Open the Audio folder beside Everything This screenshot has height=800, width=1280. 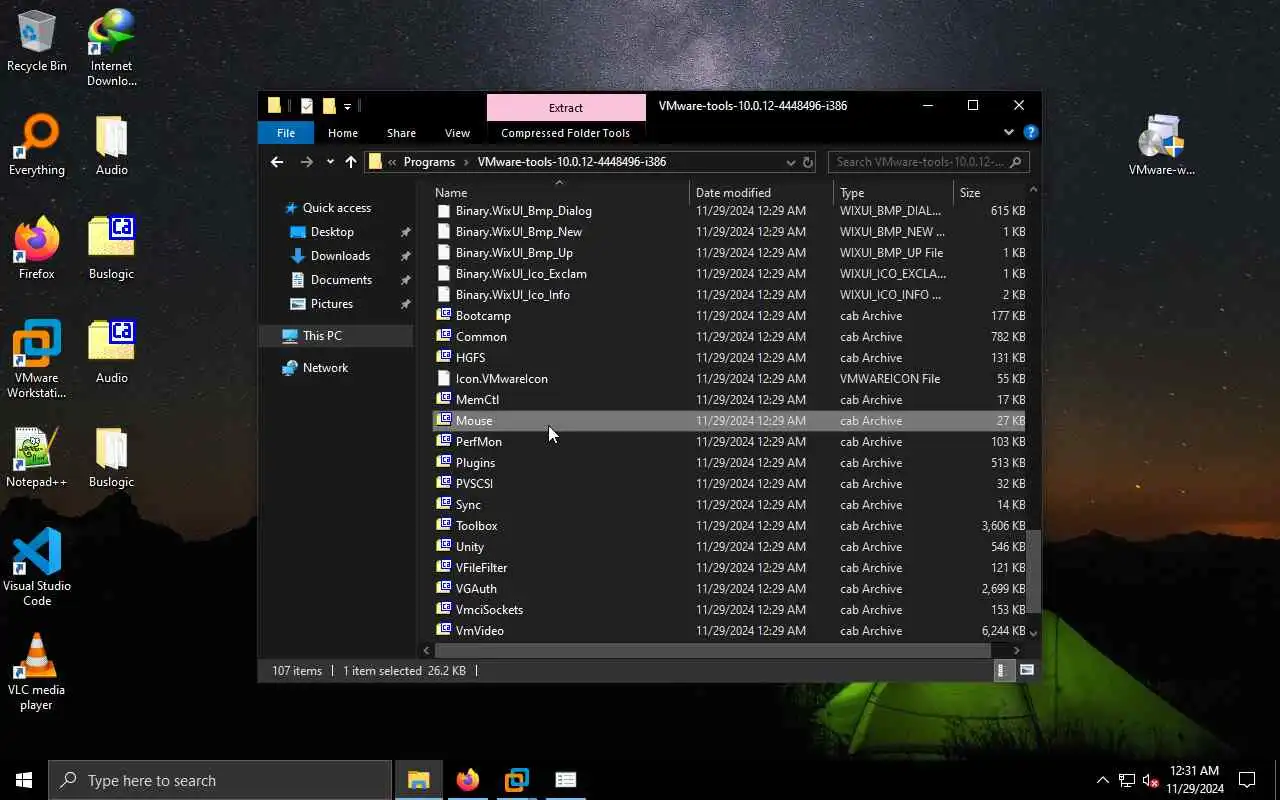point(111,145)
